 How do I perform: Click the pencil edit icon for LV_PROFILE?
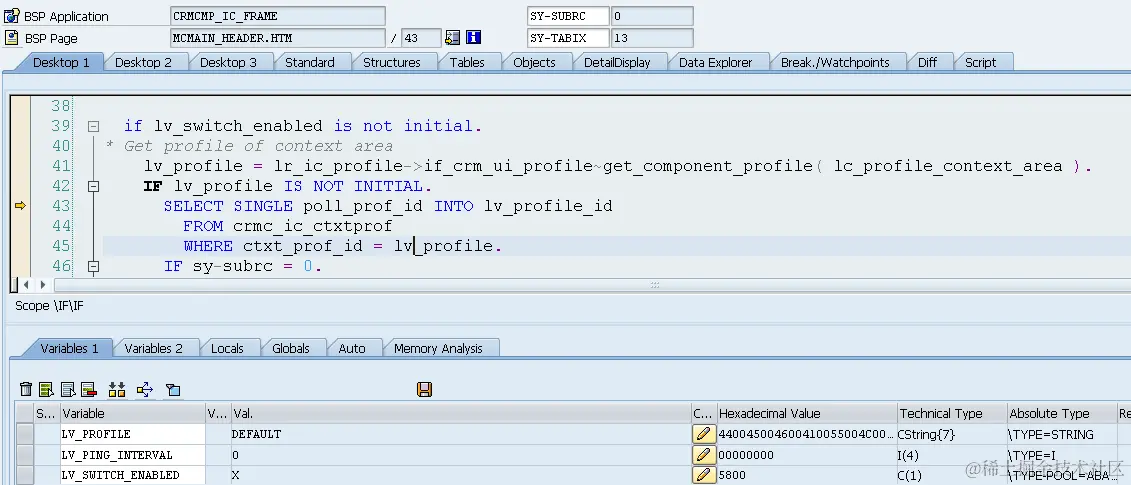pos(702,434)
